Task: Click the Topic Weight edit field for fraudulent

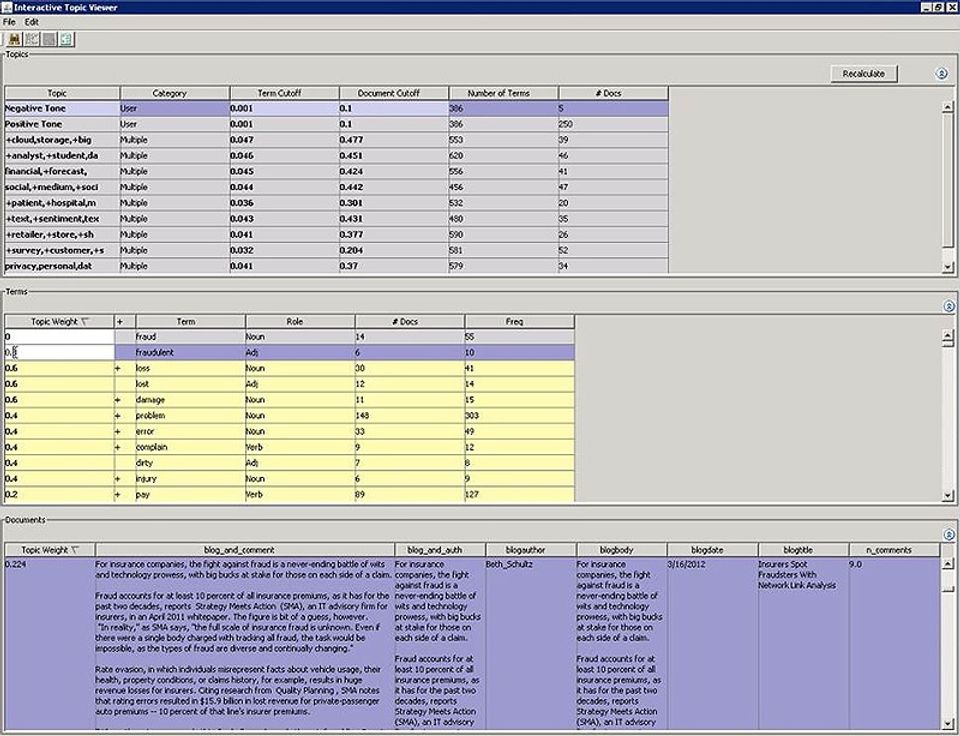Action: coord(59,353)
